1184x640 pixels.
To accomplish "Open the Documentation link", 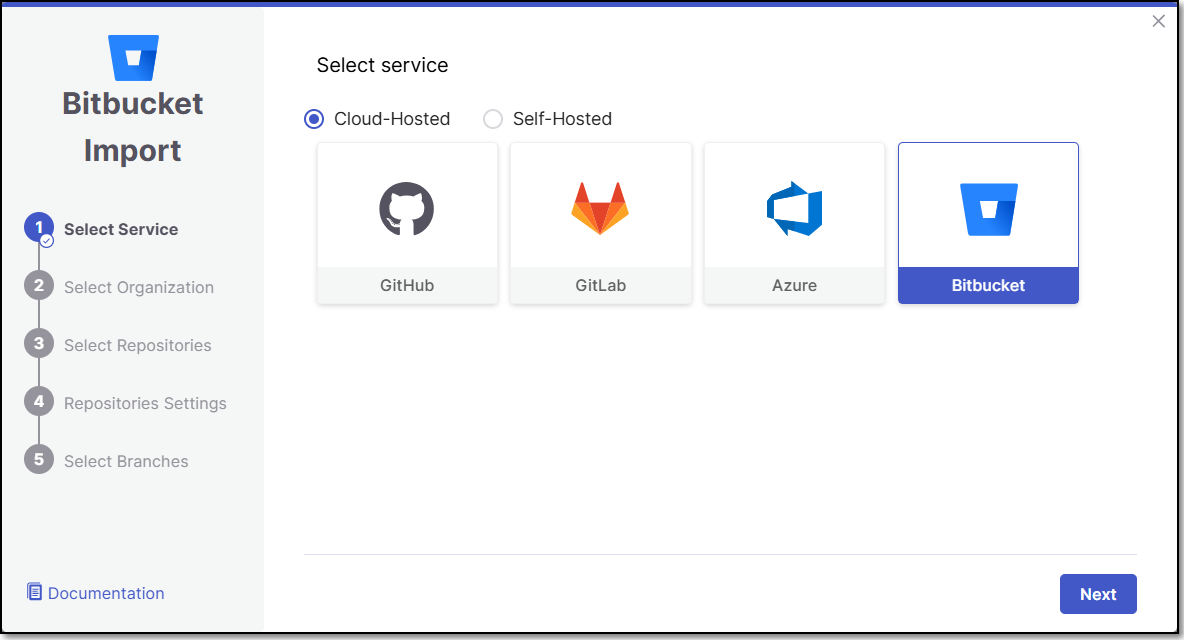I will coord(106,593).
